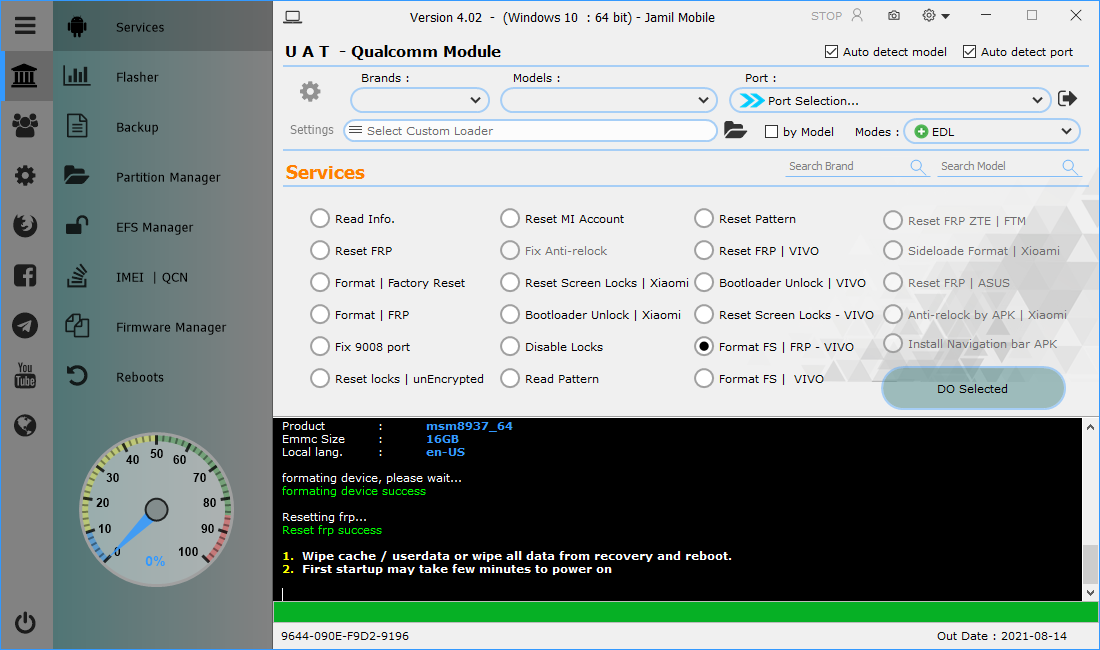Click the bar chart Flasher icon
The image size is (1100, 650).
click(x=76, y=76)
